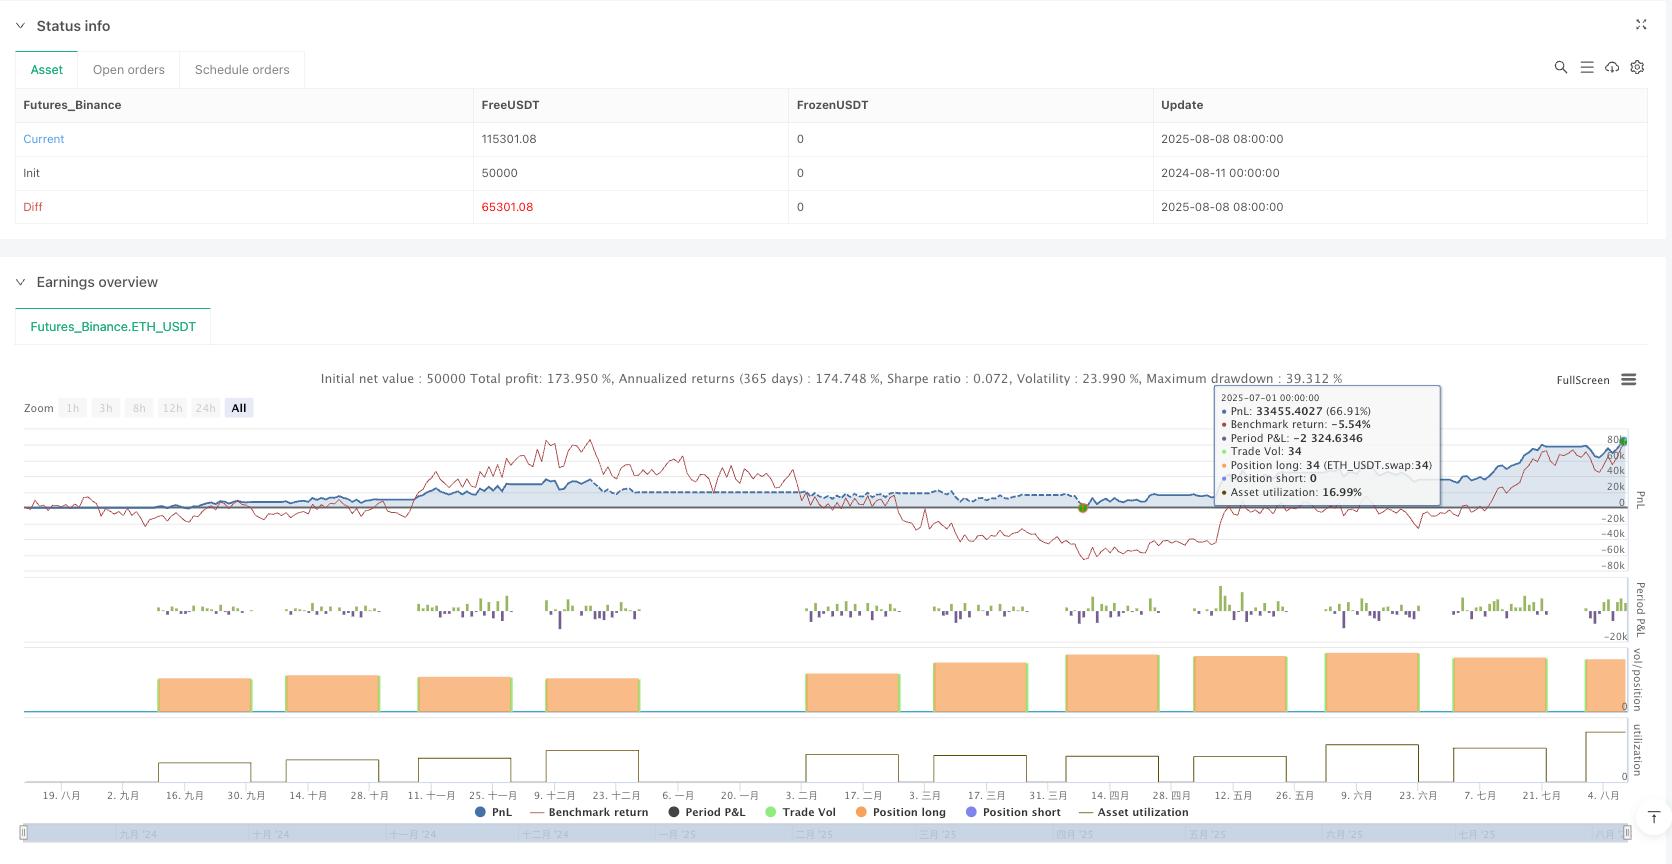Image resolution: width=1672 pixels, height=864 pixels.
Task: Switch to the Schedule orders tab
Action: tap(242, 70)
